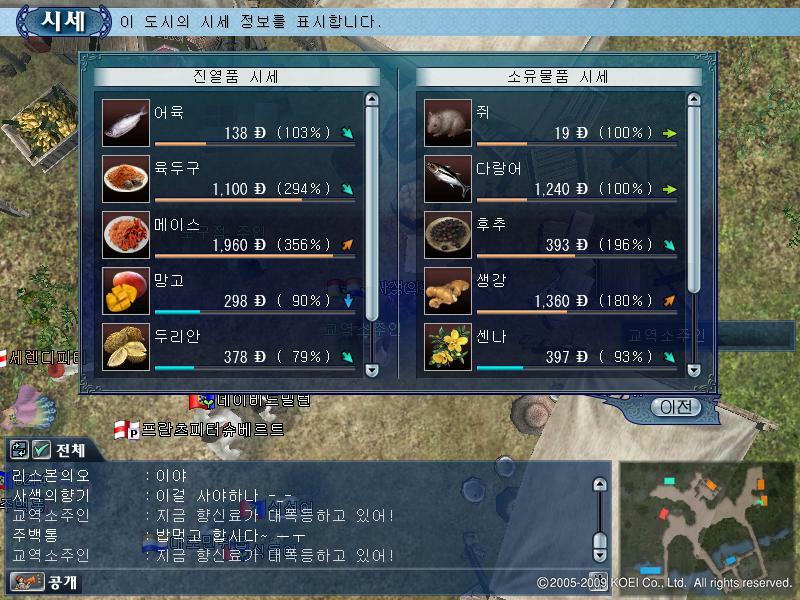This screenshot has width=800, height=600.
Task: Click down arrow of 소유물품 시세 list
Action: pyautogui.click(x=693, y=370)
